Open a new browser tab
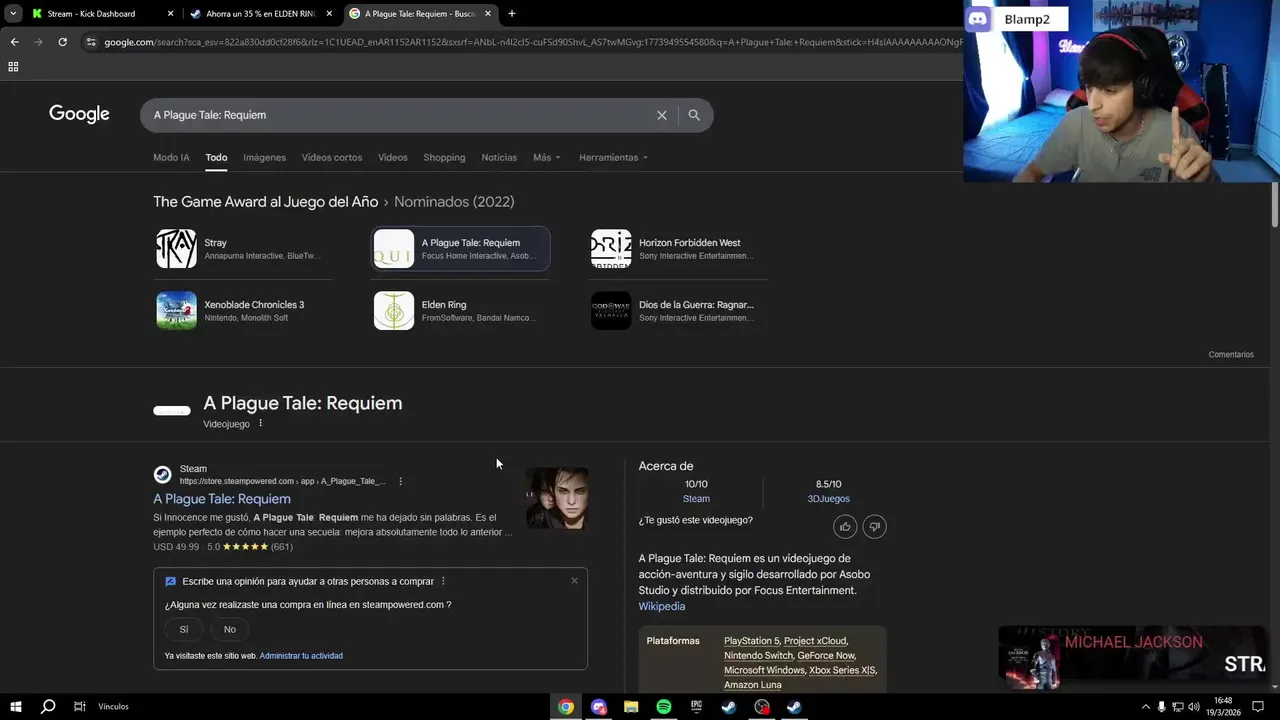The height and width of the screenshot is (720, 1280). pos(511,14)
